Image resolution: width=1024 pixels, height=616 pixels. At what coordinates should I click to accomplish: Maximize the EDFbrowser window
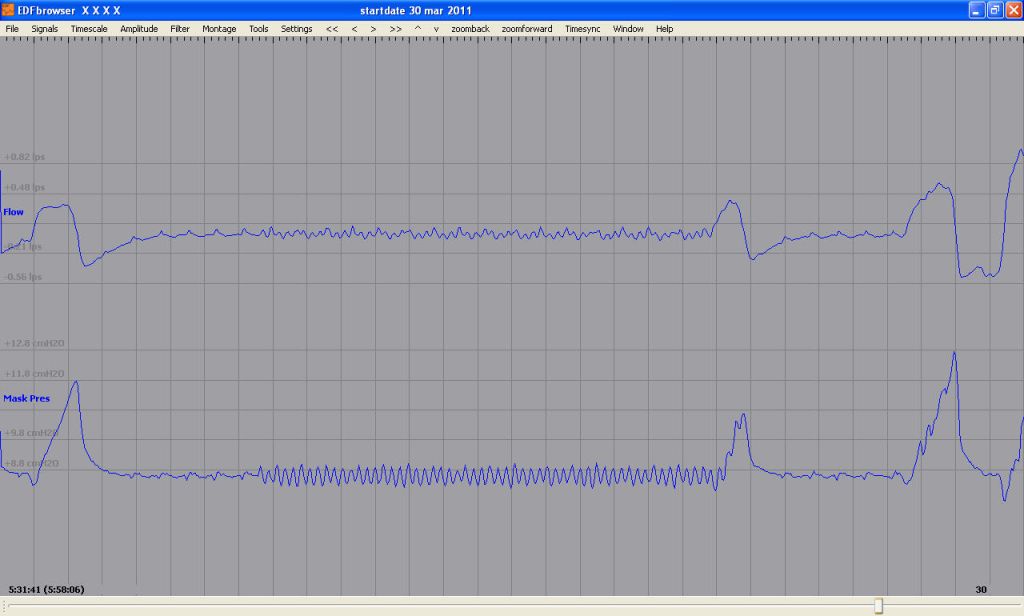(x=995, y=10)
